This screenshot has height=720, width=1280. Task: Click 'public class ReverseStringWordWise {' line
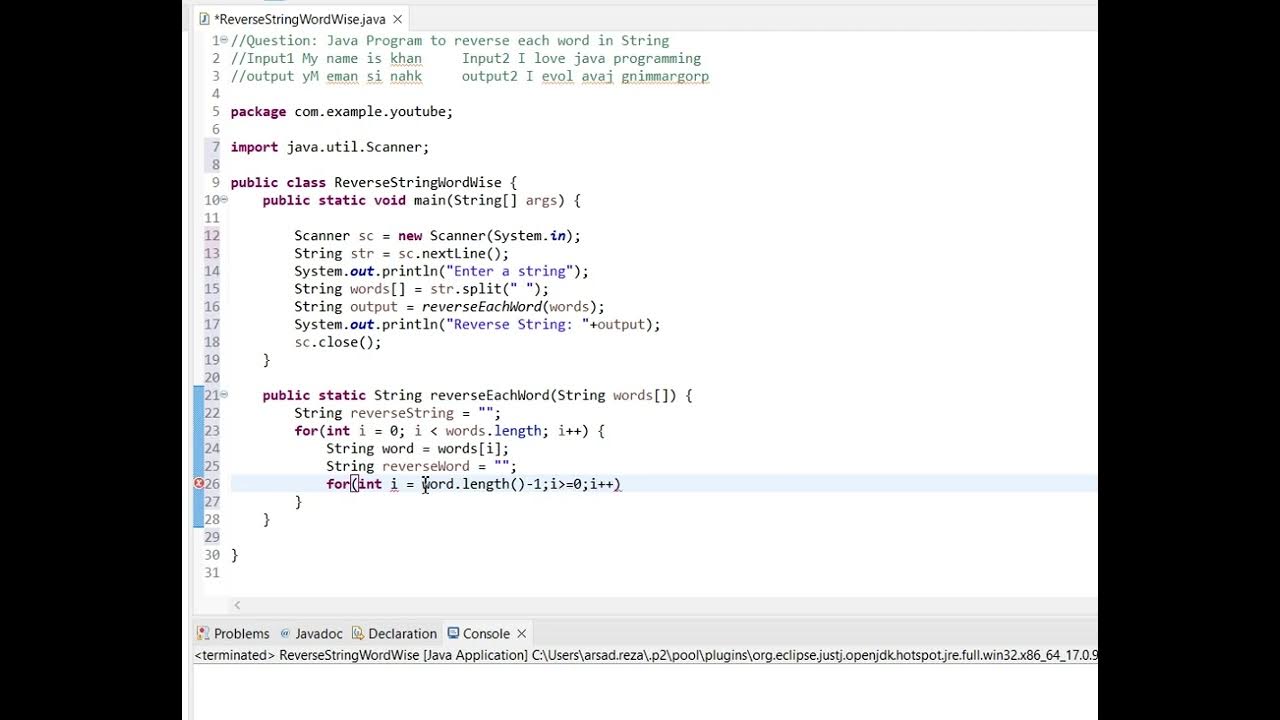coord(374,183)
